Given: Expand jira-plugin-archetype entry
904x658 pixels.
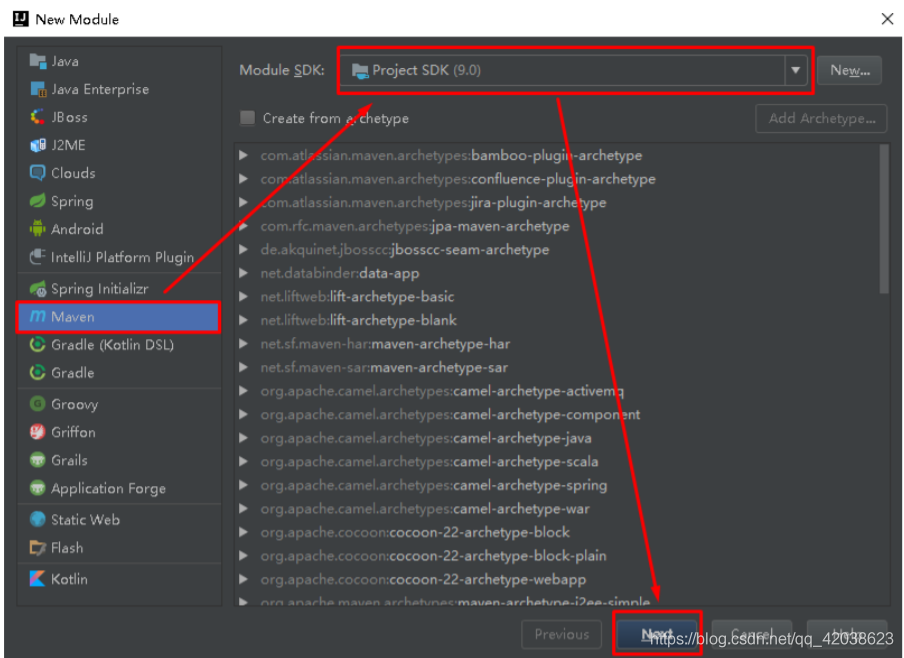Looking at the screenshot, I should 244,202.
